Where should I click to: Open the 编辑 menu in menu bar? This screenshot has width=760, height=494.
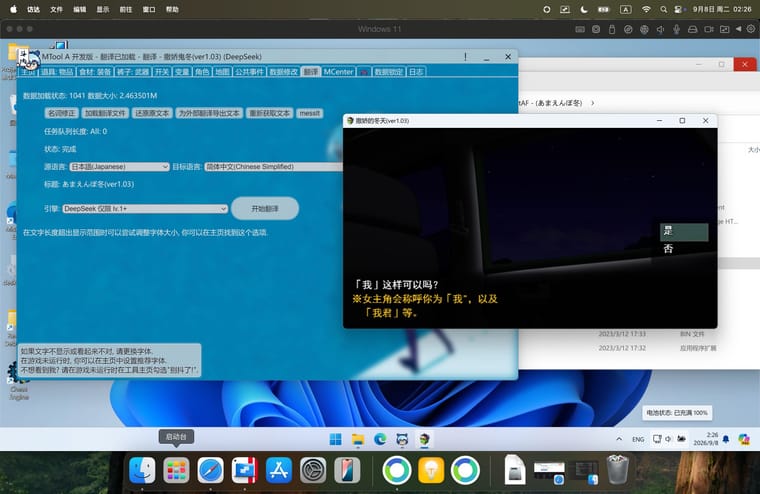pos(79,9)
